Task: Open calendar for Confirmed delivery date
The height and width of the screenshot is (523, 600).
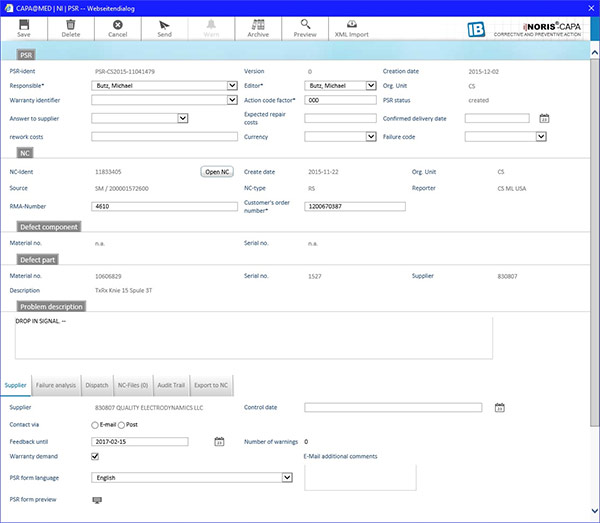Action: point(544,119)
